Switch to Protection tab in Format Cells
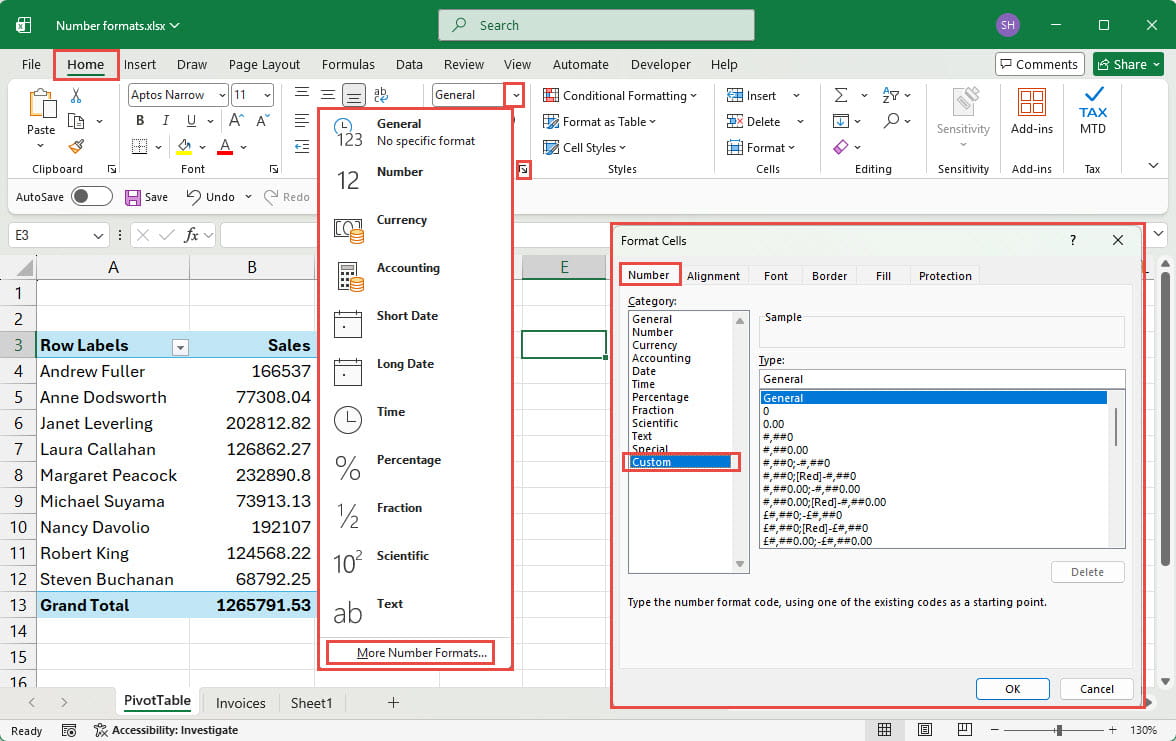Screen dimensions: 1176x741 coord(945,276)
